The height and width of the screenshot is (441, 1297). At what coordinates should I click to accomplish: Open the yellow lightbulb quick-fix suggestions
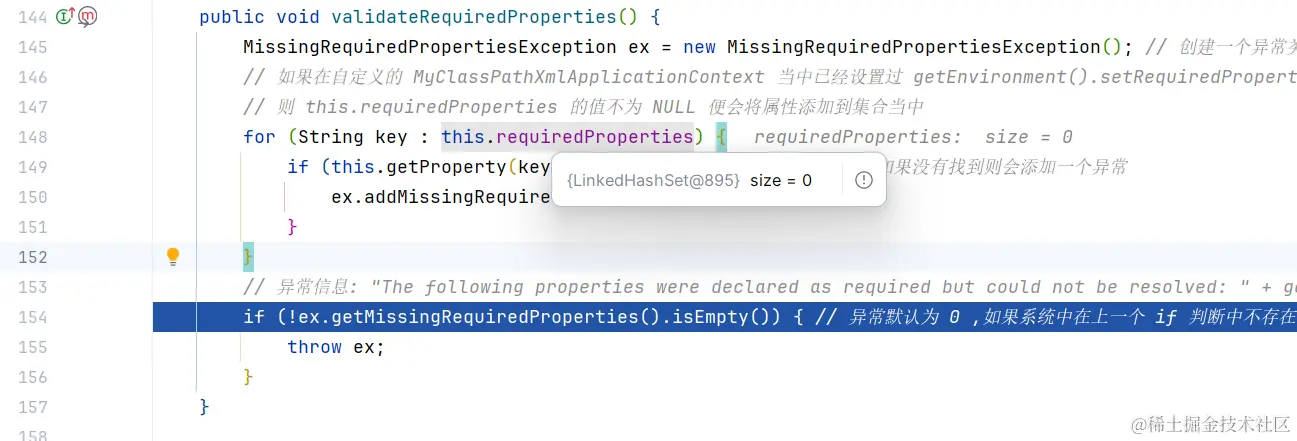pyautogui.click(x=173, y=256)
